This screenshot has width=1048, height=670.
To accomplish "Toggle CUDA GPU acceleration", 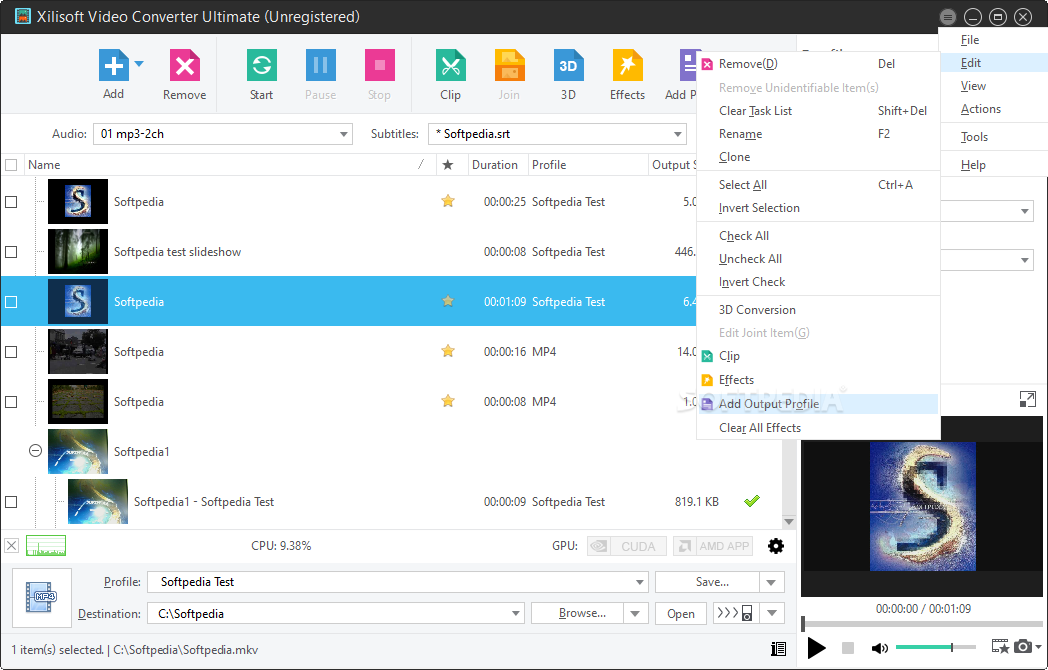I will point(627,546).
